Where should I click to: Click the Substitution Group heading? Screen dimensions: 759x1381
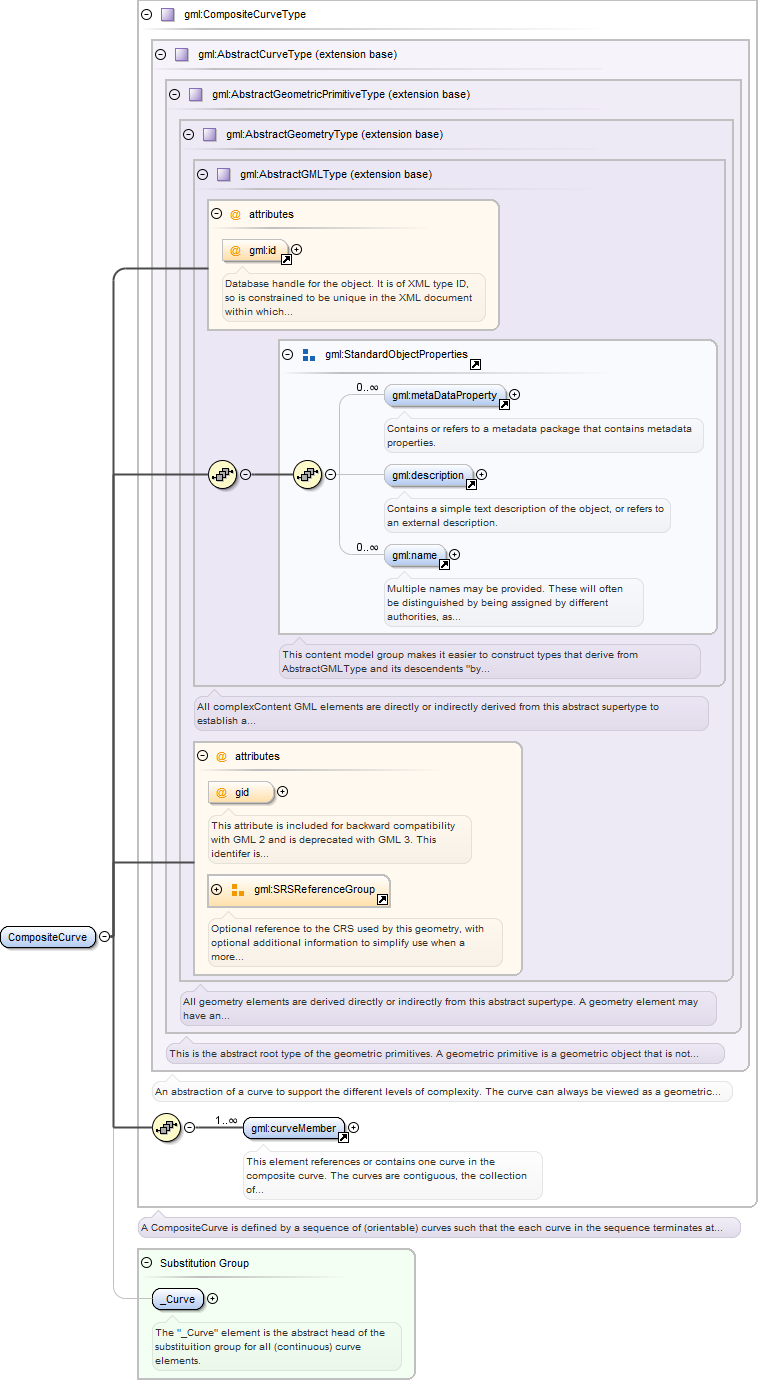coord(204,1263)
